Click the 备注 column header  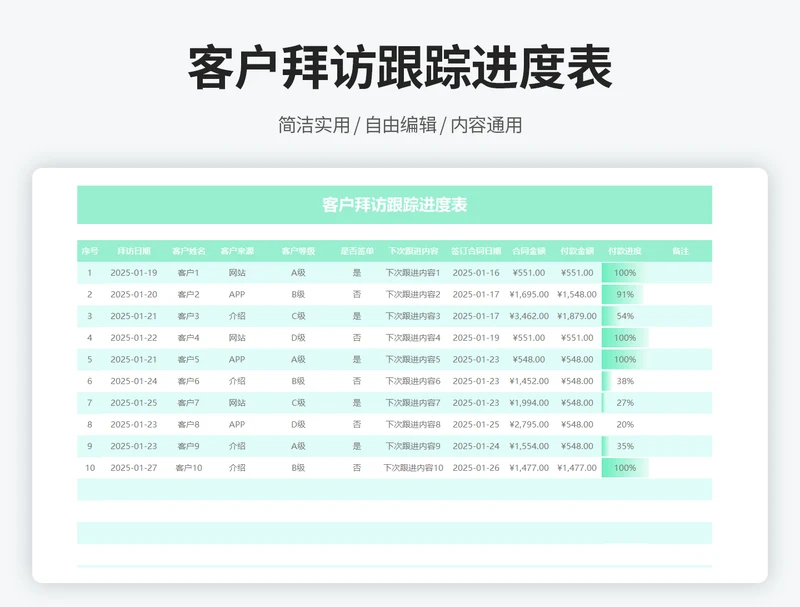point(681,251)
